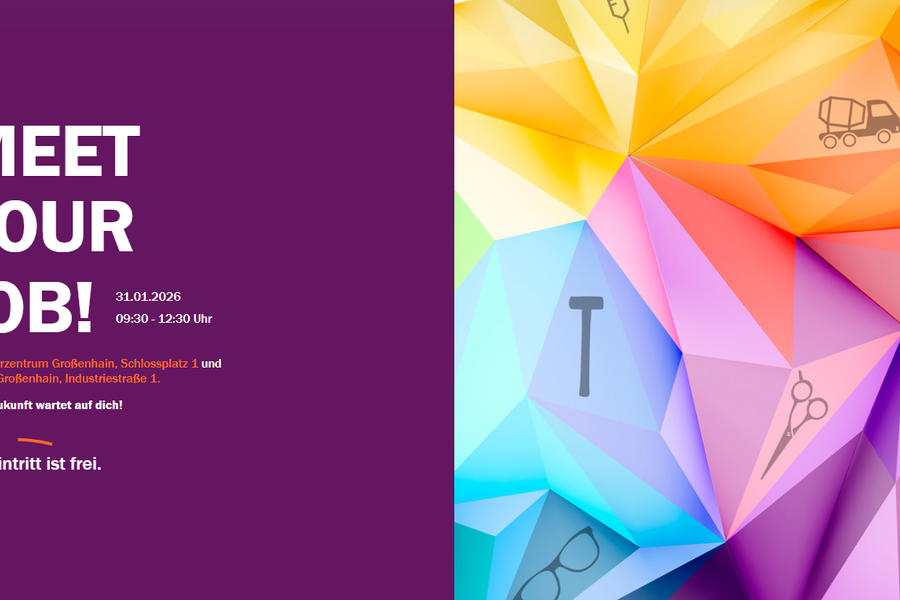Click the cement mixer truck icon

coord(859,122)
